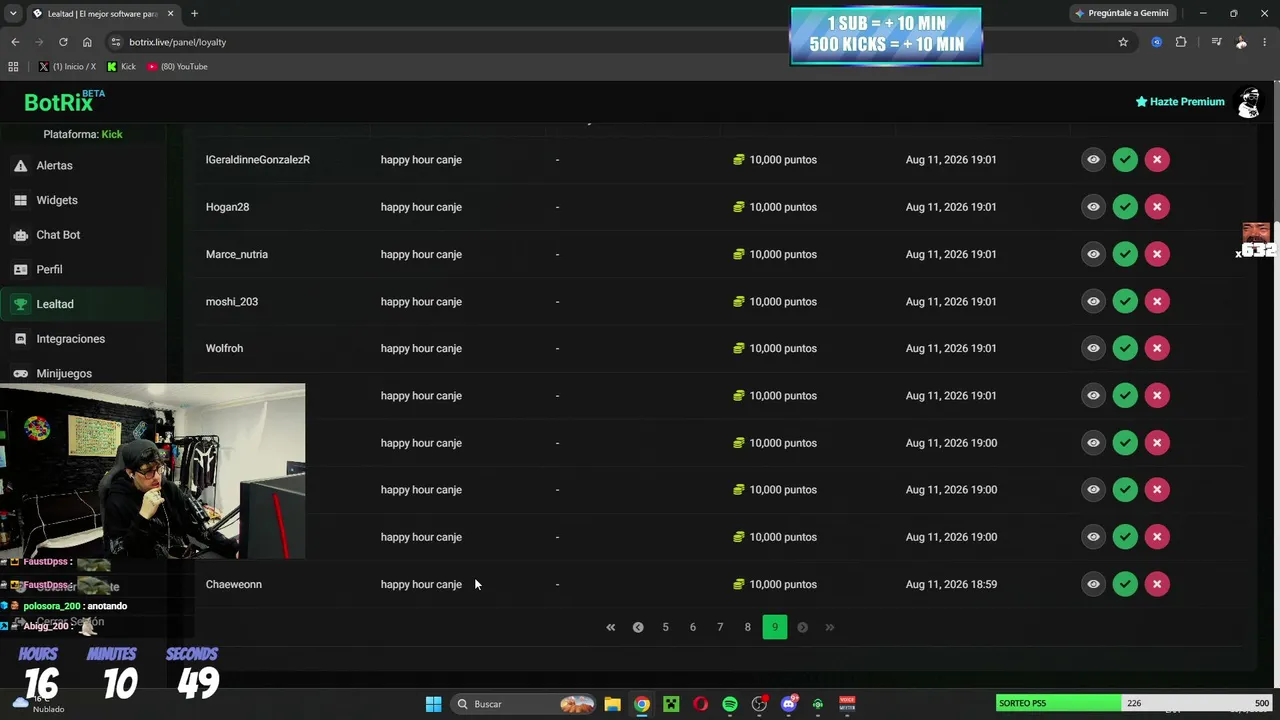The image size is (1280, 720).
Task: Click Hazte Premium link
Action: pyautogui.click(x=1180, y=101)
